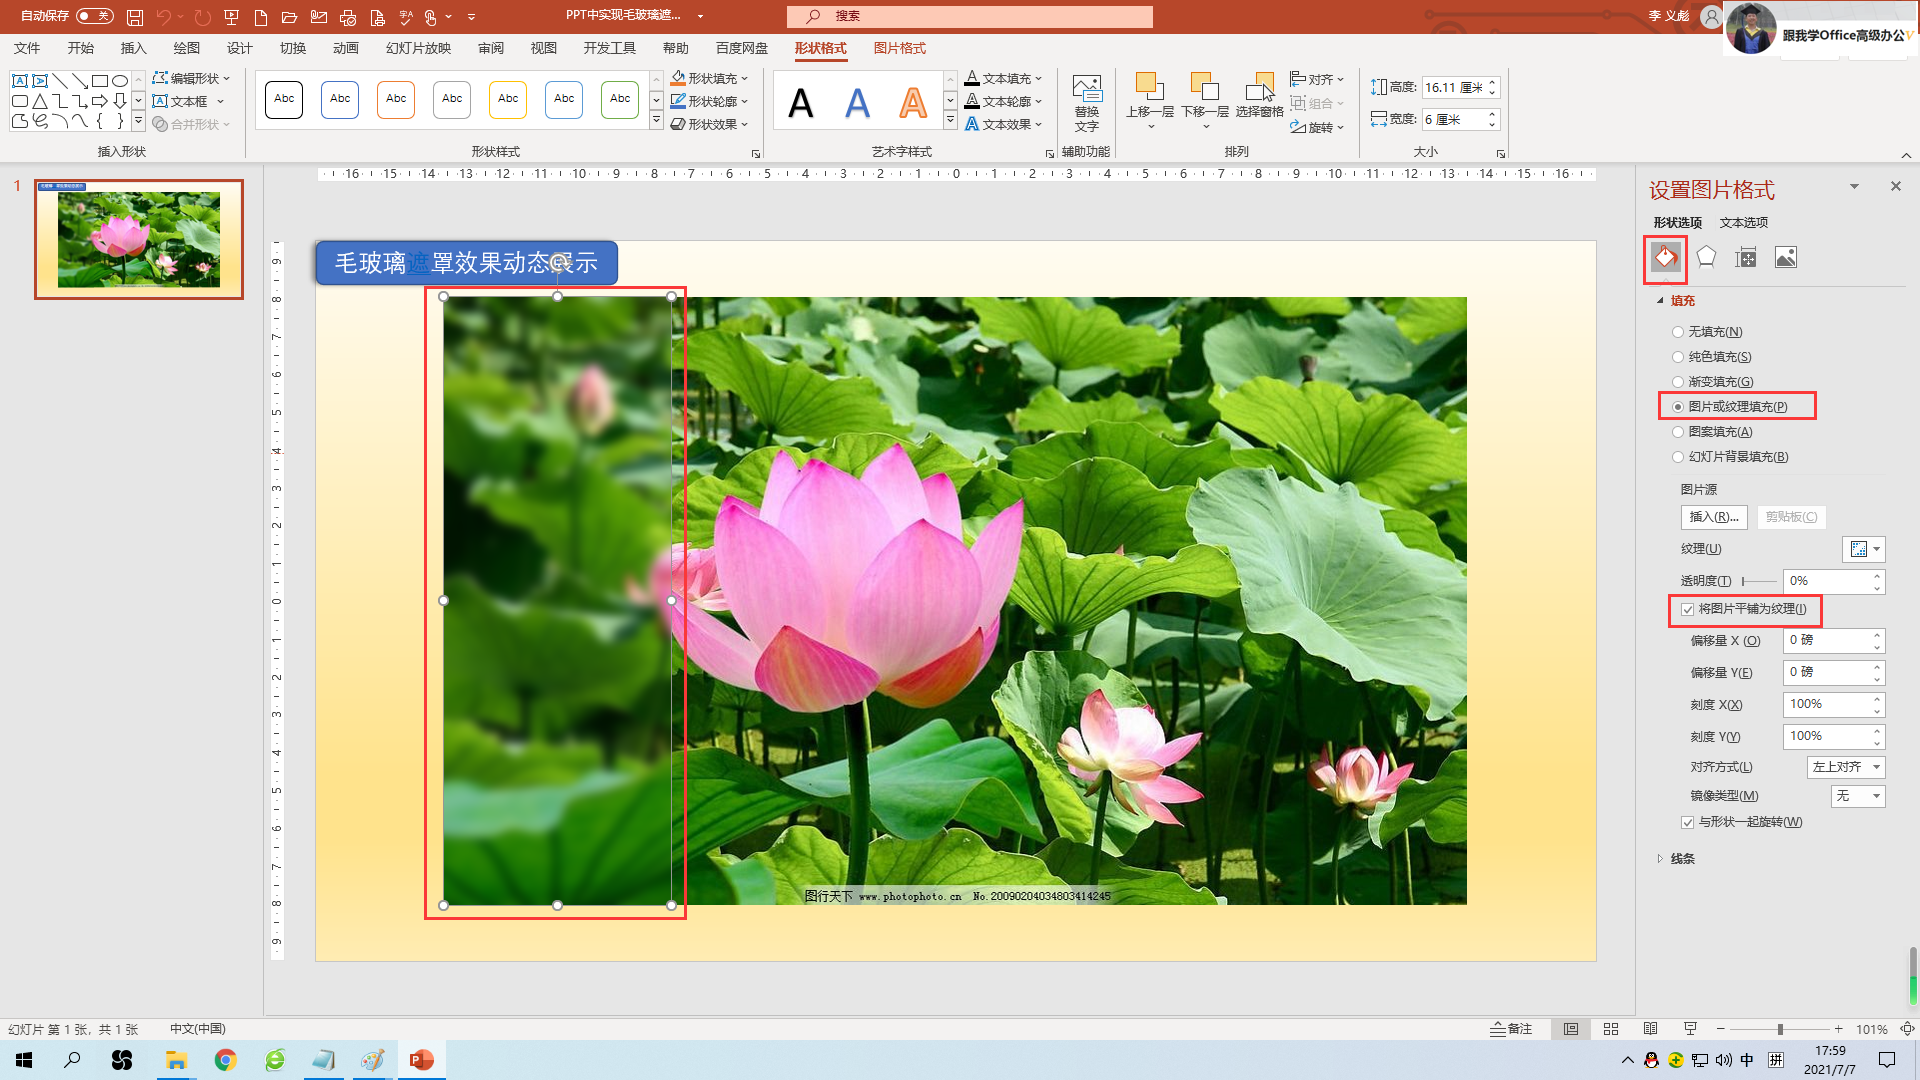Select the 幻灯片背景填充 radio button
The height and width of the screenshot is (1080, 1920).
point(1678,457)
